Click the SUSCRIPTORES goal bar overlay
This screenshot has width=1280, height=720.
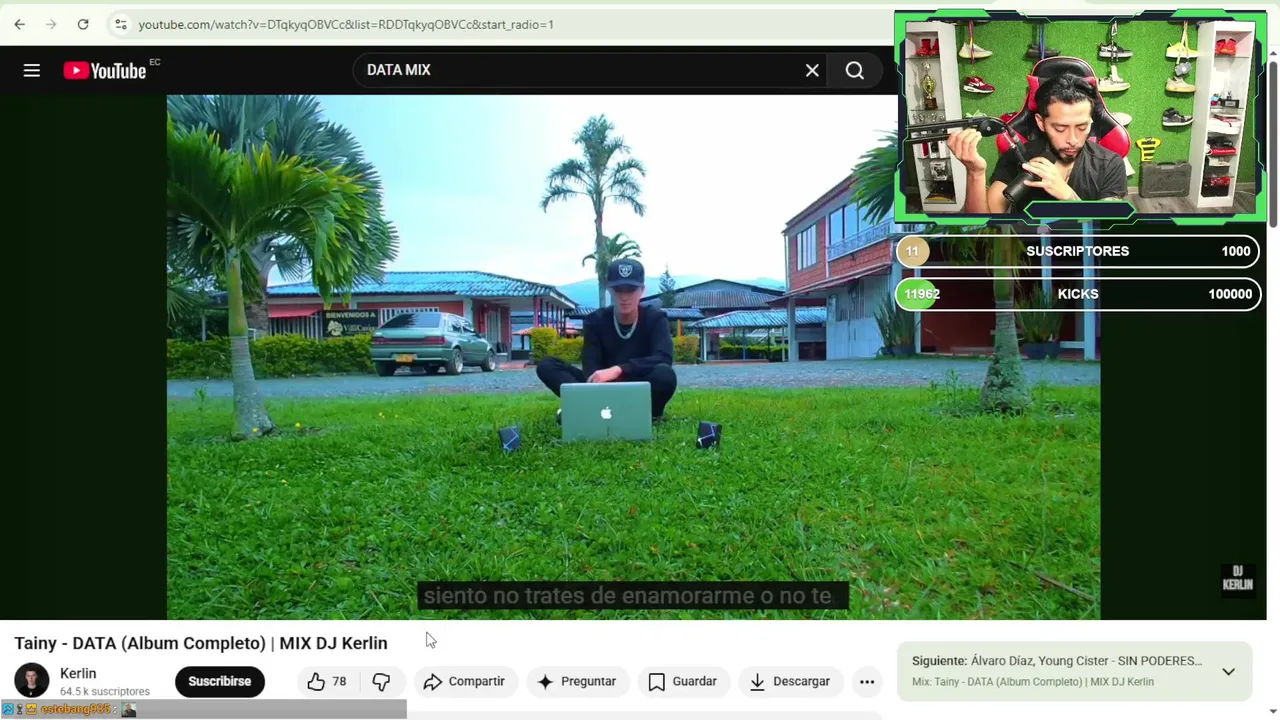(x=1078, y=251)
